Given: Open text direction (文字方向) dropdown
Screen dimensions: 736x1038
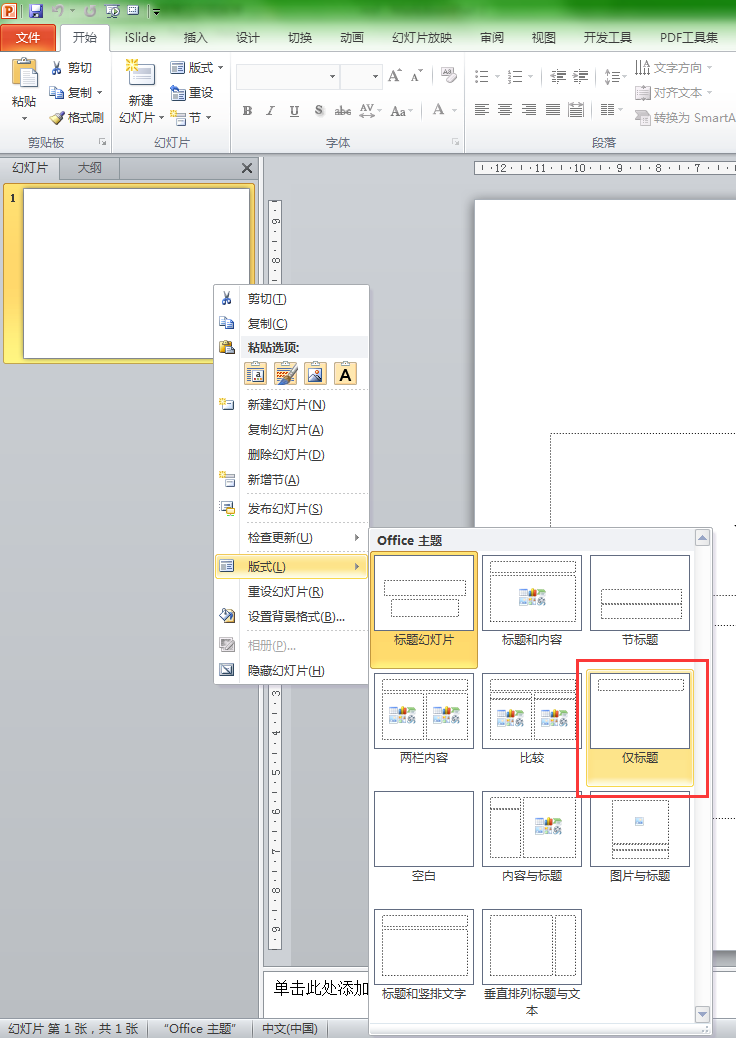Looking at the screenshot, I should click(673, 68).
